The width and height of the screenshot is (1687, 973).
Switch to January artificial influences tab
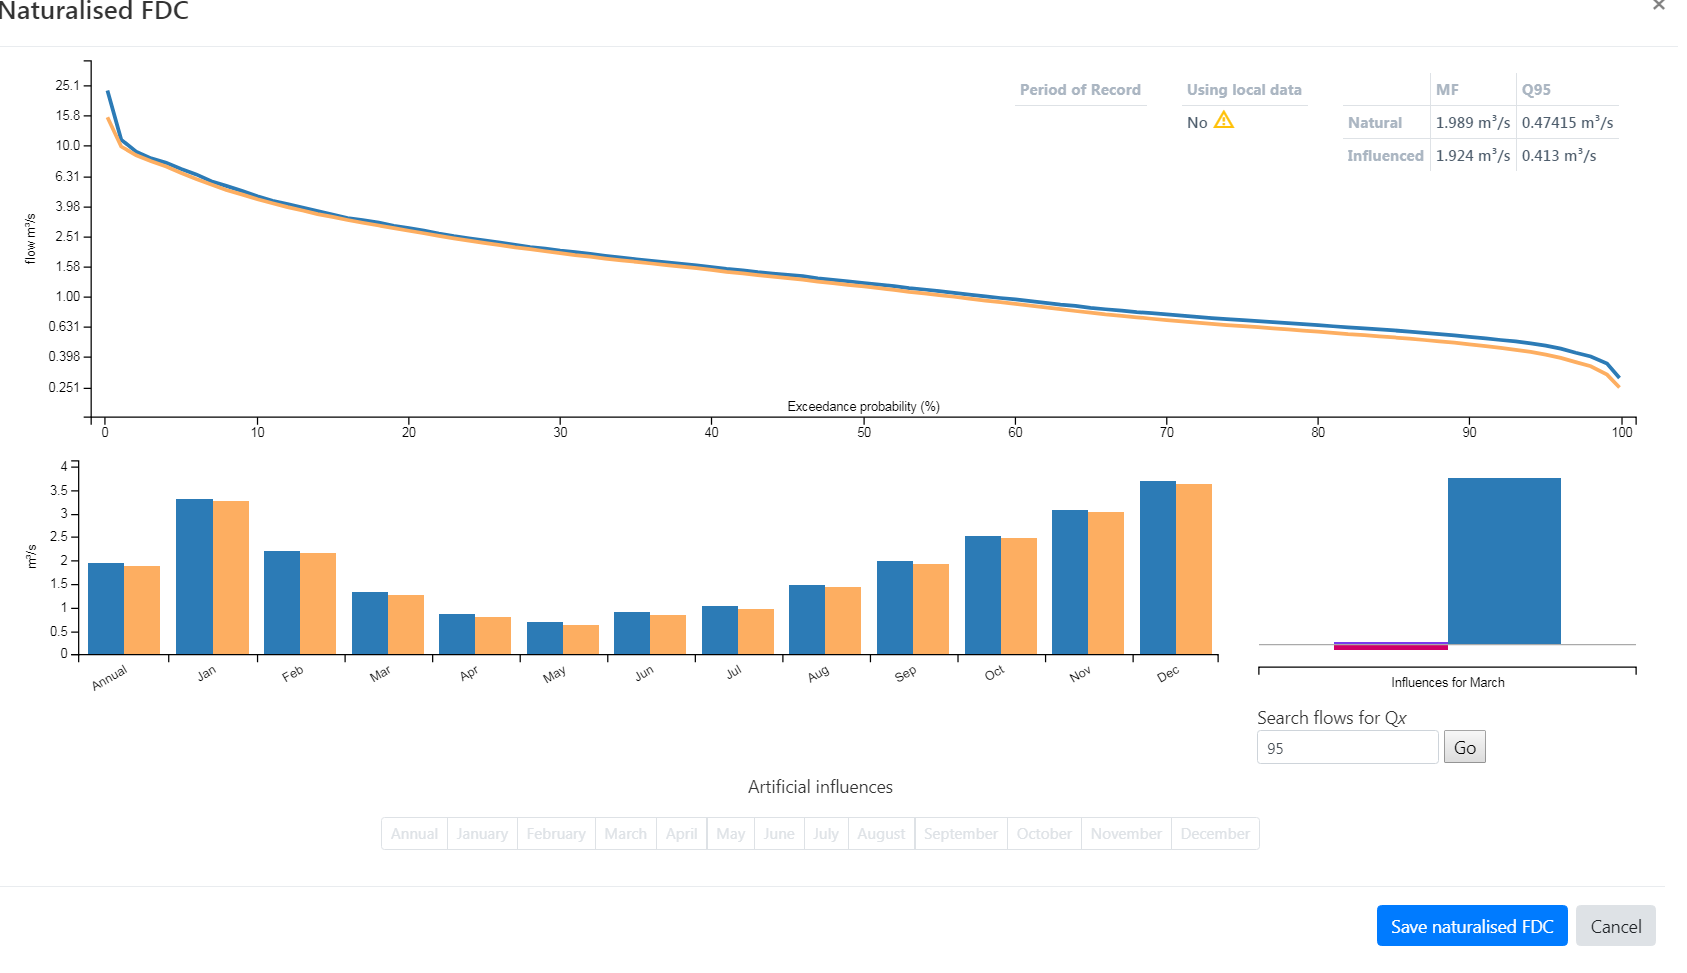482,834
